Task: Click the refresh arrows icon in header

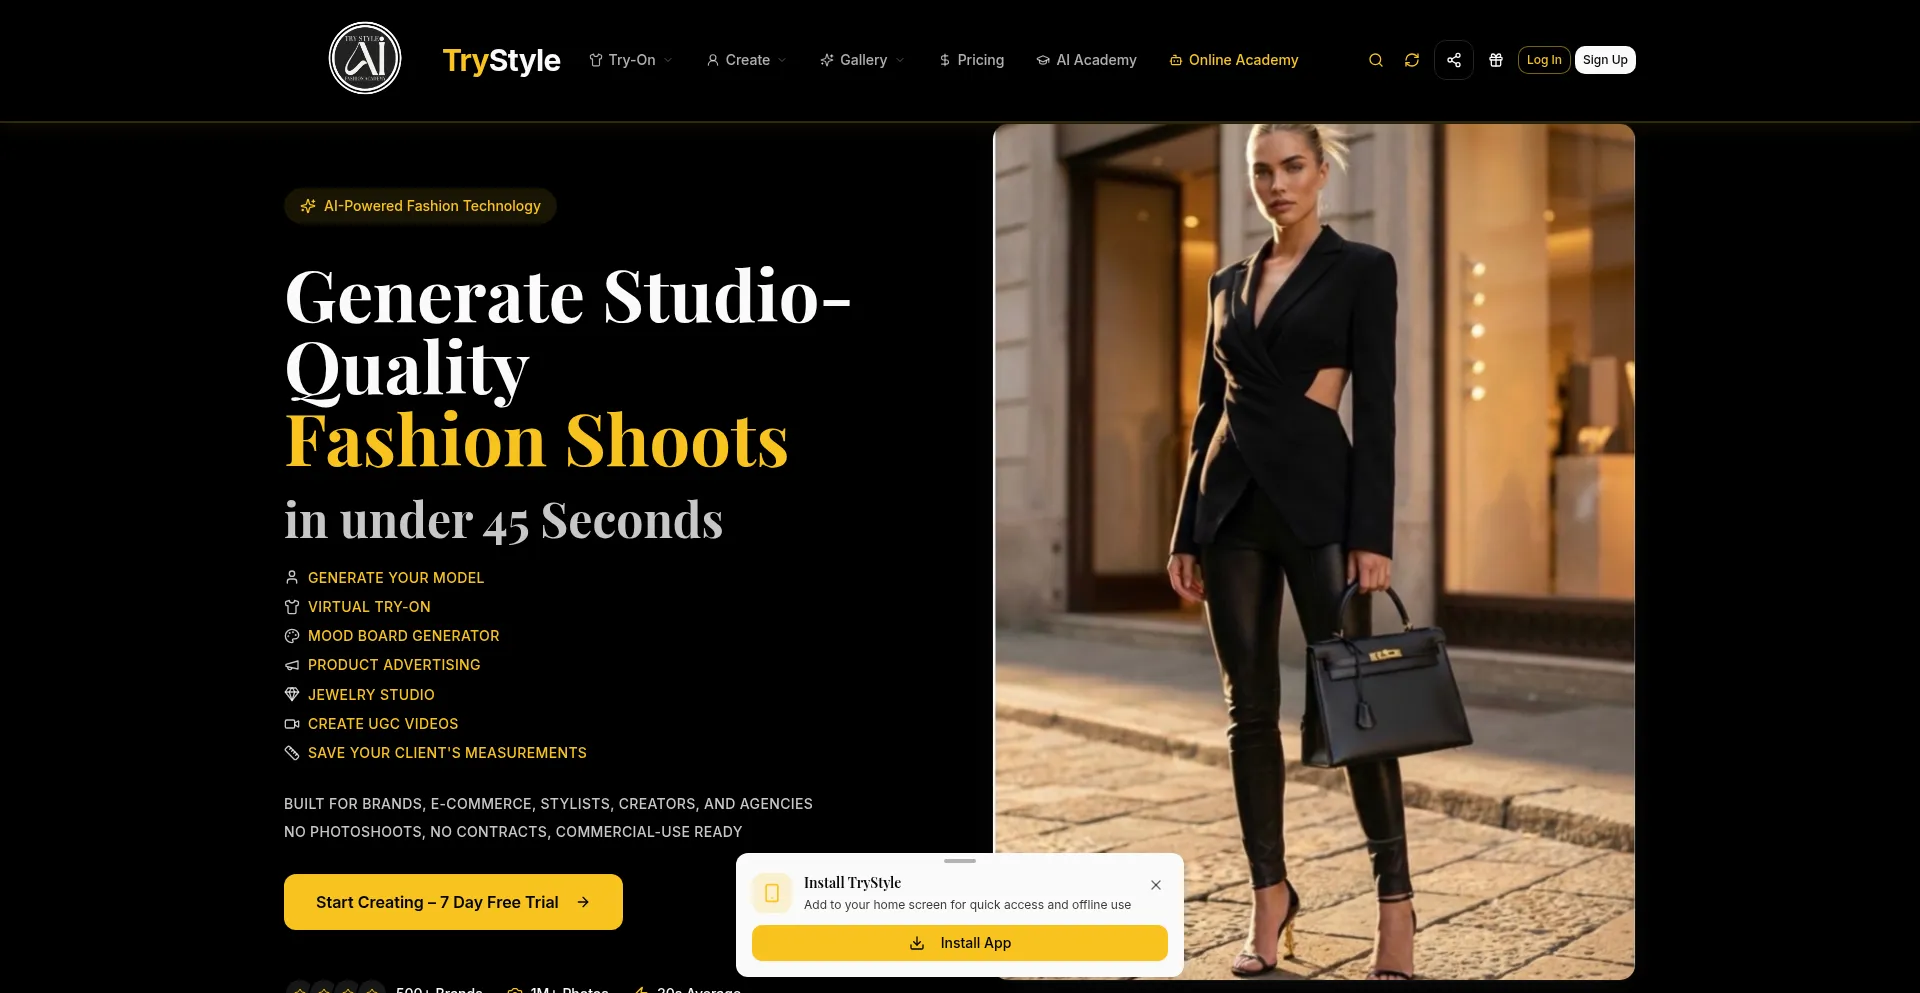Action: click(x=1412, y=60)
